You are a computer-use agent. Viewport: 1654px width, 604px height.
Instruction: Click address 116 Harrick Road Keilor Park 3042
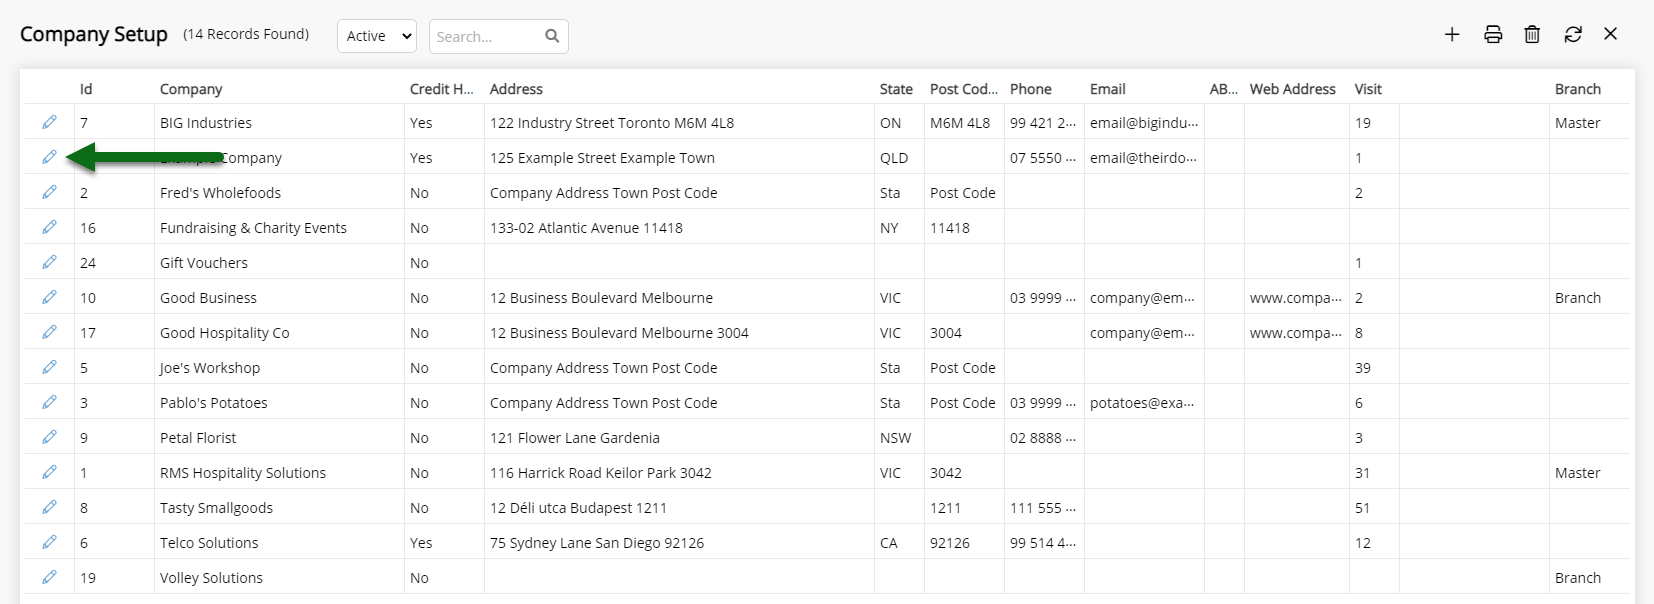coord(601,473)
